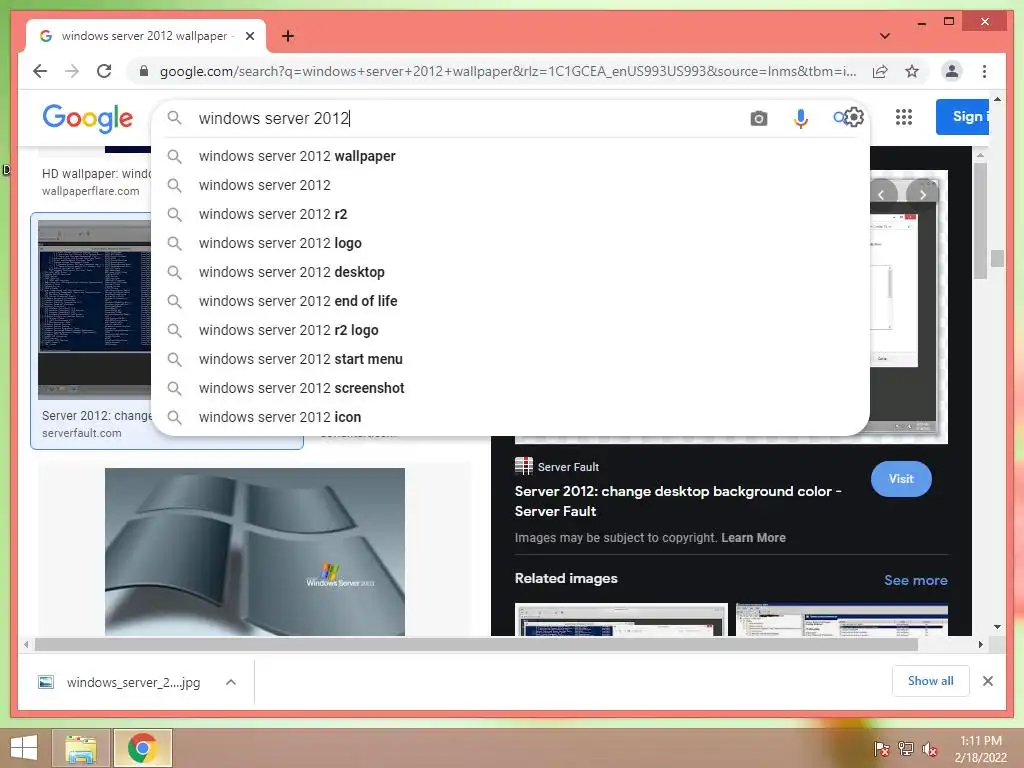Image resolution: width=1024 pixels, height=768 pixels.
Task: Click the page scroll down arrow
Action: [997, 627]
